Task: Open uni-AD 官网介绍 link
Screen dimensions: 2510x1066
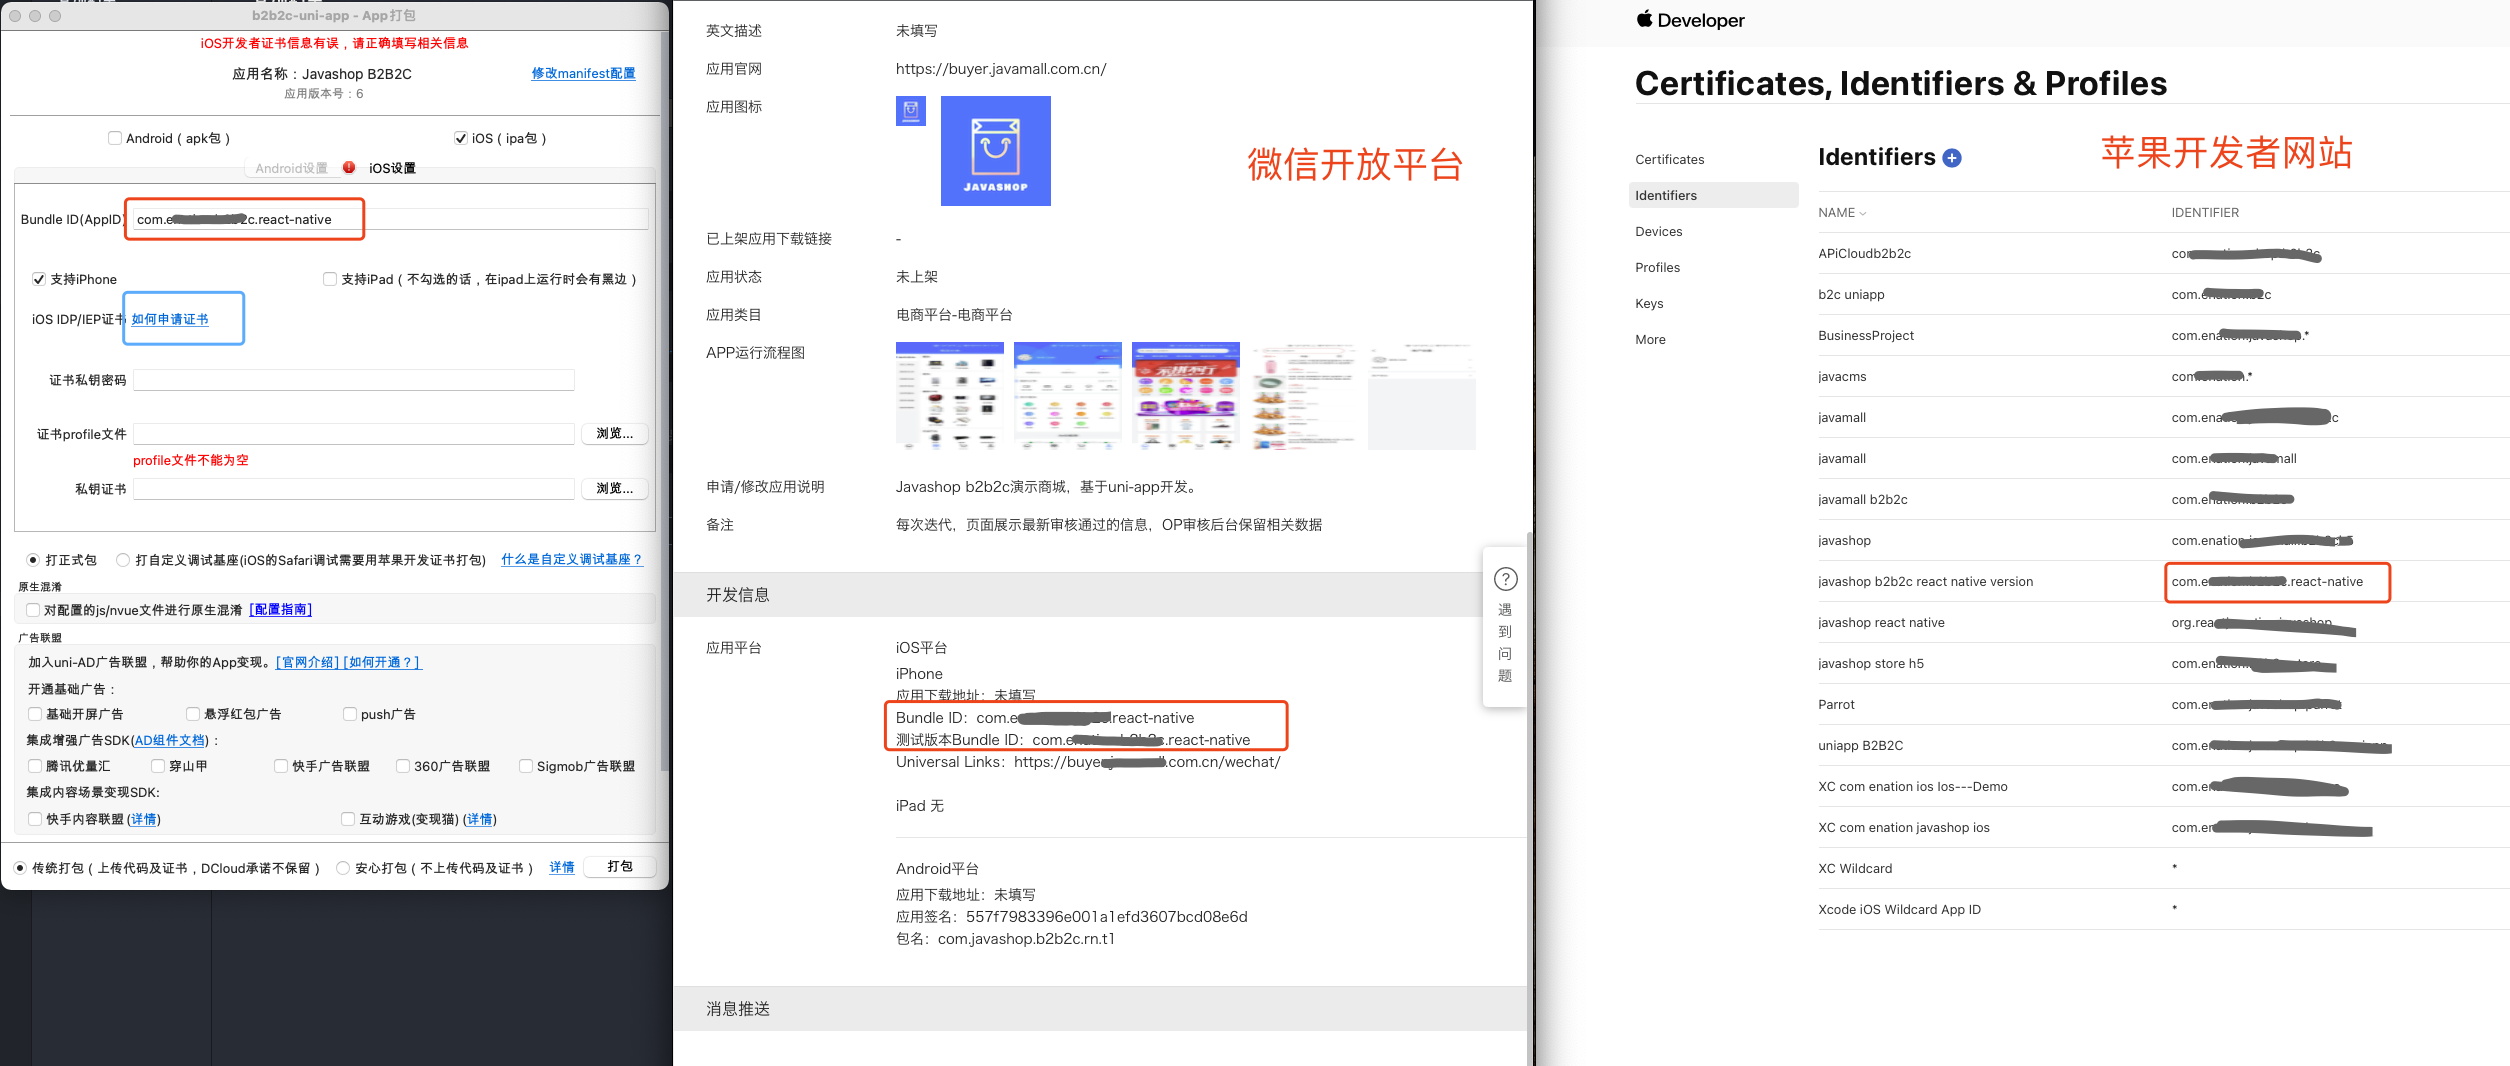Action: [x=307, y=662]
